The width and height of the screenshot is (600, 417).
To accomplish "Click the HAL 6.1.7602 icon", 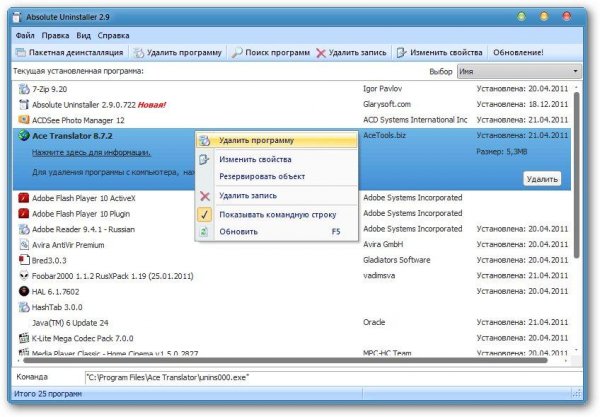I will point(24,291).
